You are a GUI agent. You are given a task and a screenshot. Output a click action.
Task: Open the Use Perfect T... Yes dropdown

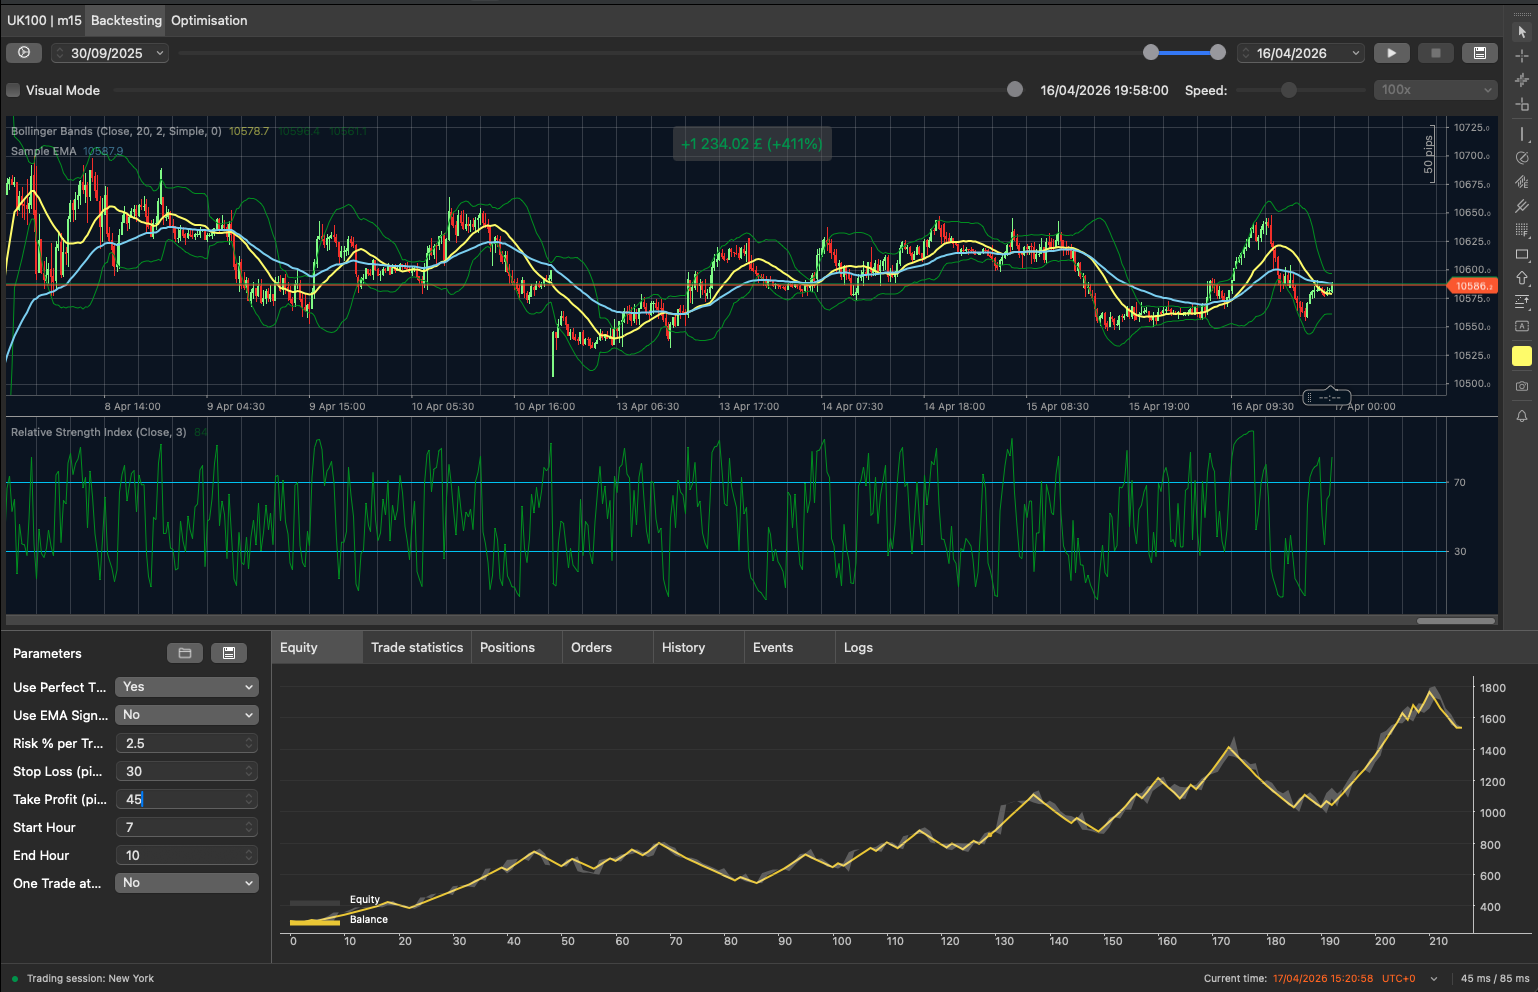point(187,687)
